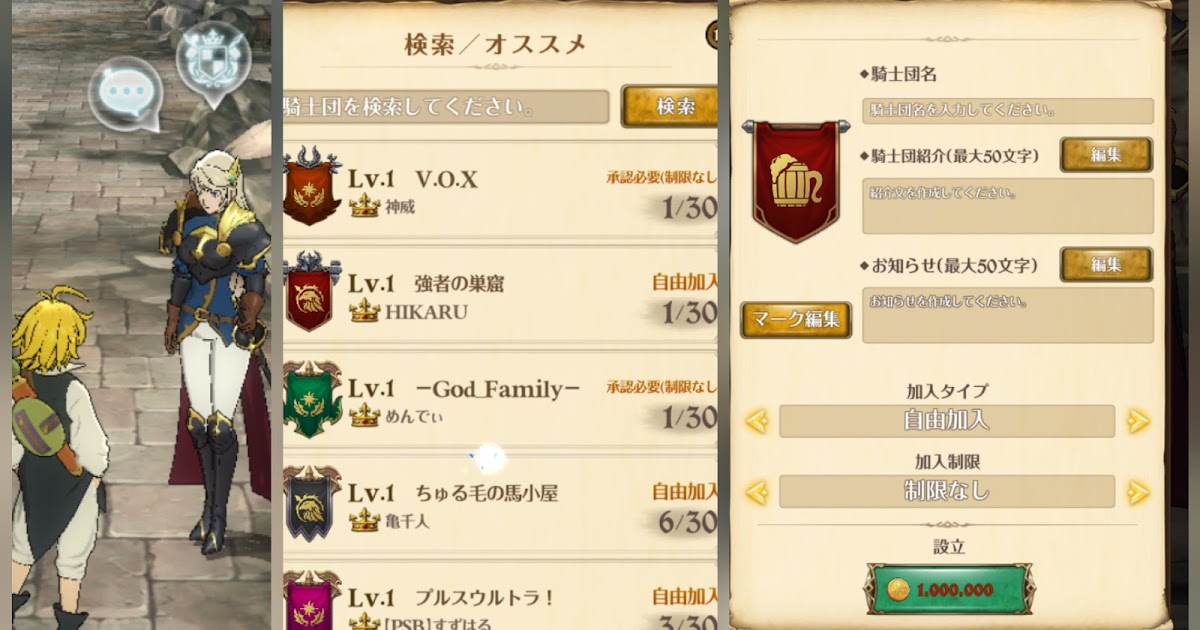
Task: Click the left arrow for 加入タイプ
Action: click(757, 421)
